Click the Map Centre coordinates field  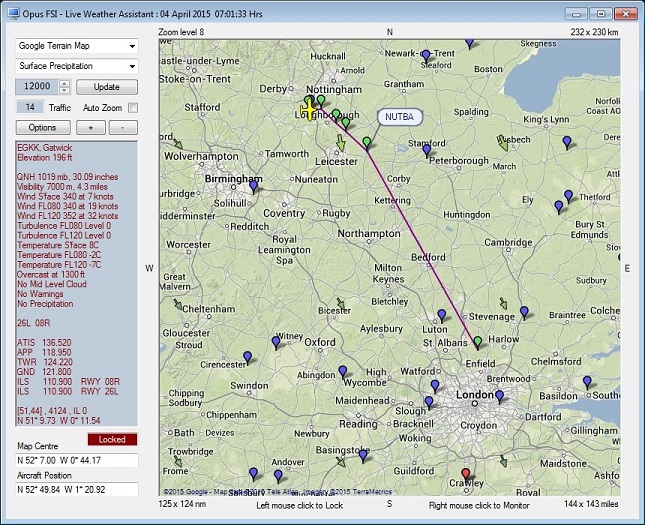coord(77,460)
